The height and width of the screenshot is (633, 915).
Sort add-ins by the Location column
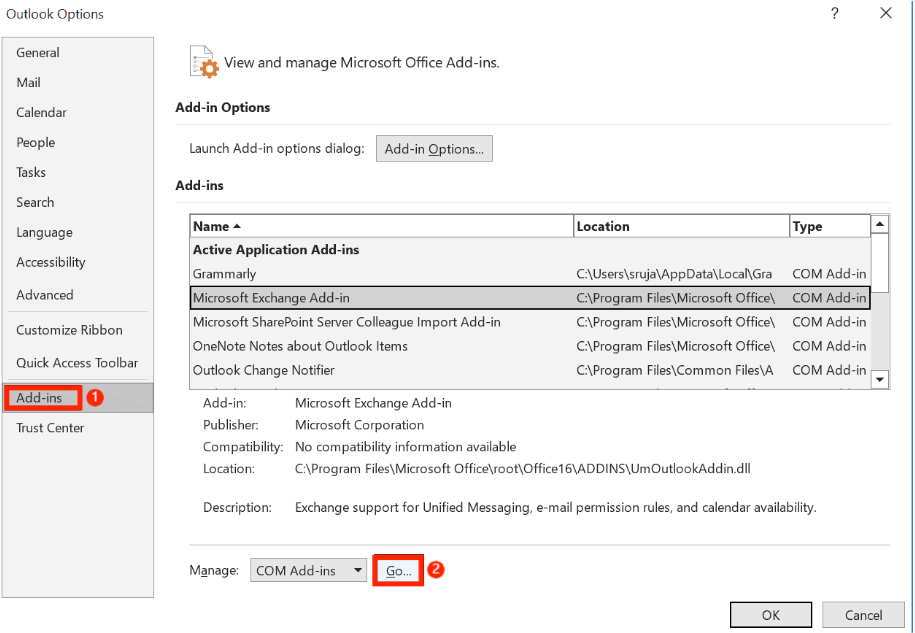[681, 226]
